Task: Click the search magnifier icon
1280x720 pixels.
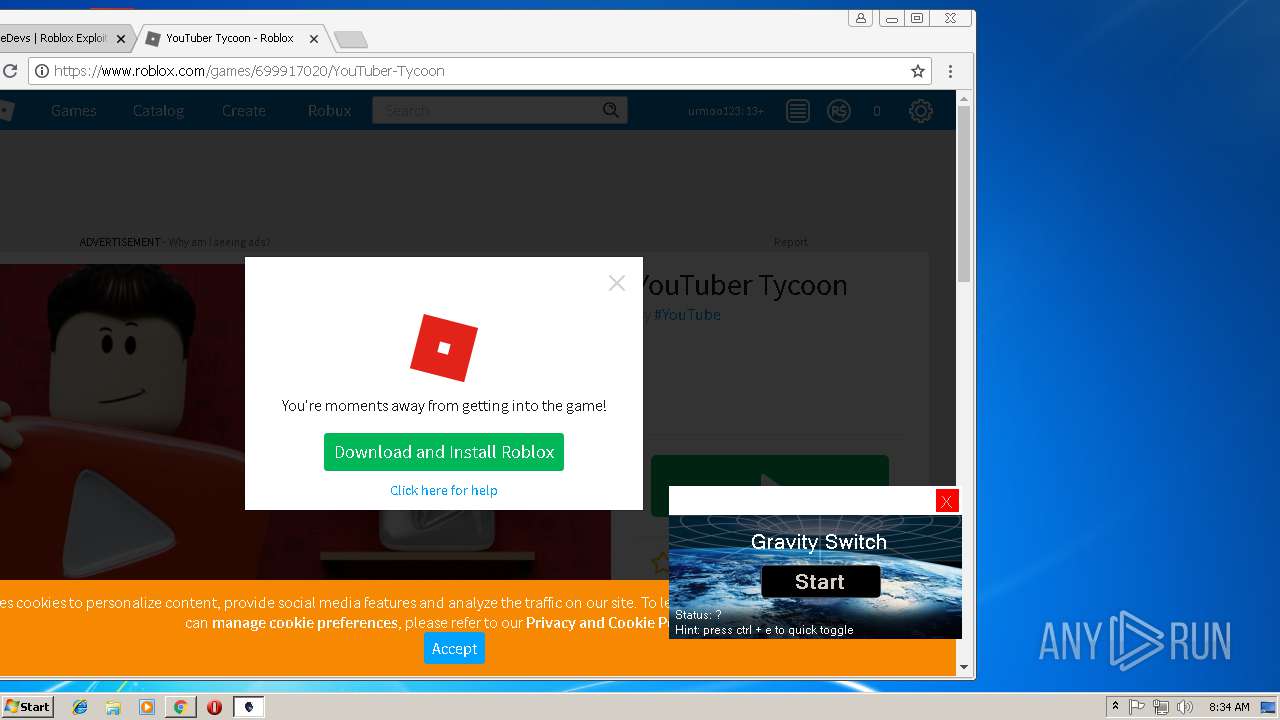Action: coord(611,110)
